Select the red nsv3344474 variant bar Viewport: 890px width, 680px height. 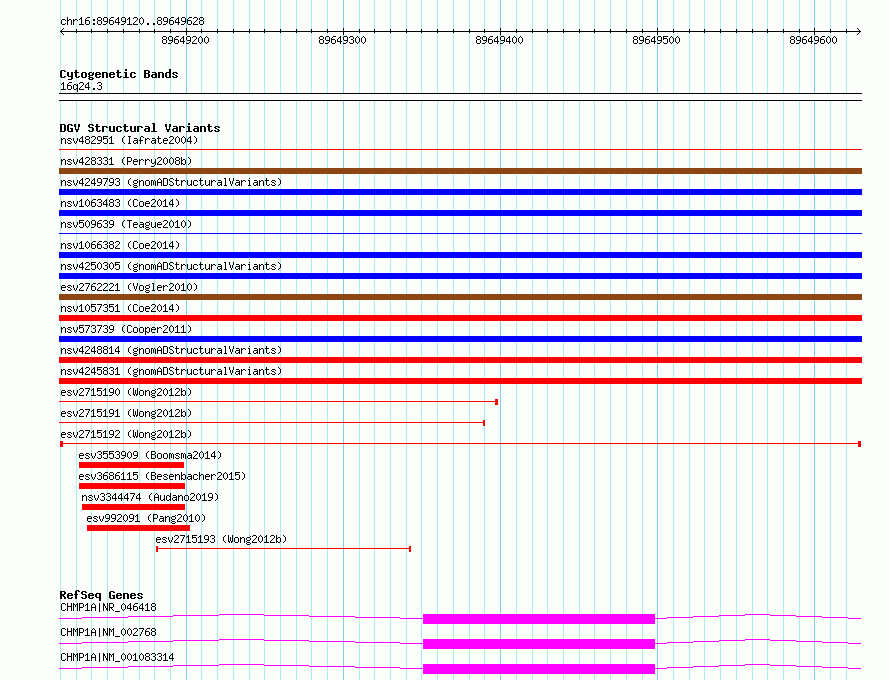point(133,507)
